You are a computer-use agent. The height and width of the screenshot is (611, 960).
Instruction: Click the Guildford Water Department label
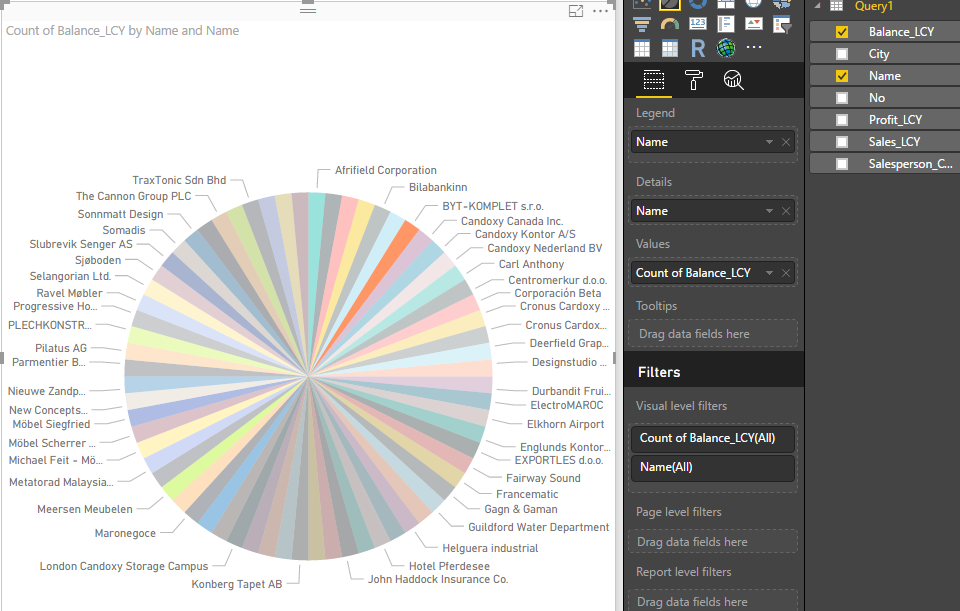(539, 527)
